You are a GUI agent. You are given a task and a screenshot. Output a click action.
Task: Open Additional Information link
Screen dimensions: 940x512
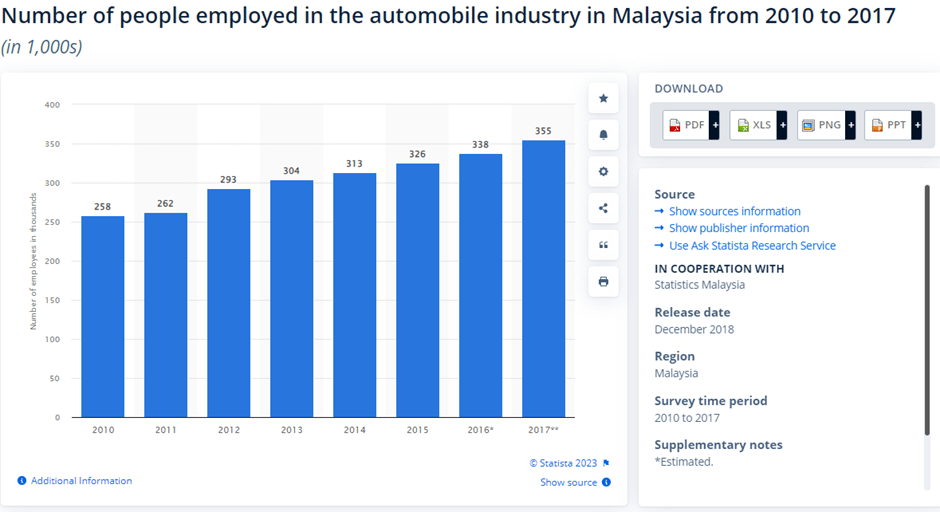tap(81, 481)
